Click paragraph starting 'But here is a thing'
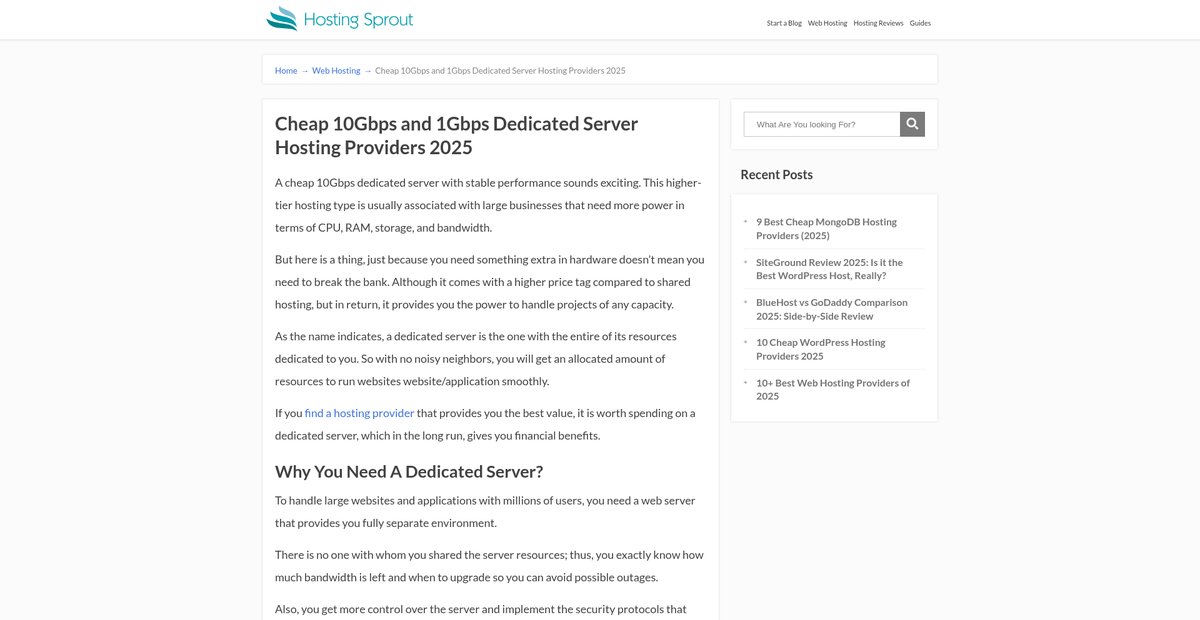The width and height of the screenshot is (1200, 620). [490, 282]
